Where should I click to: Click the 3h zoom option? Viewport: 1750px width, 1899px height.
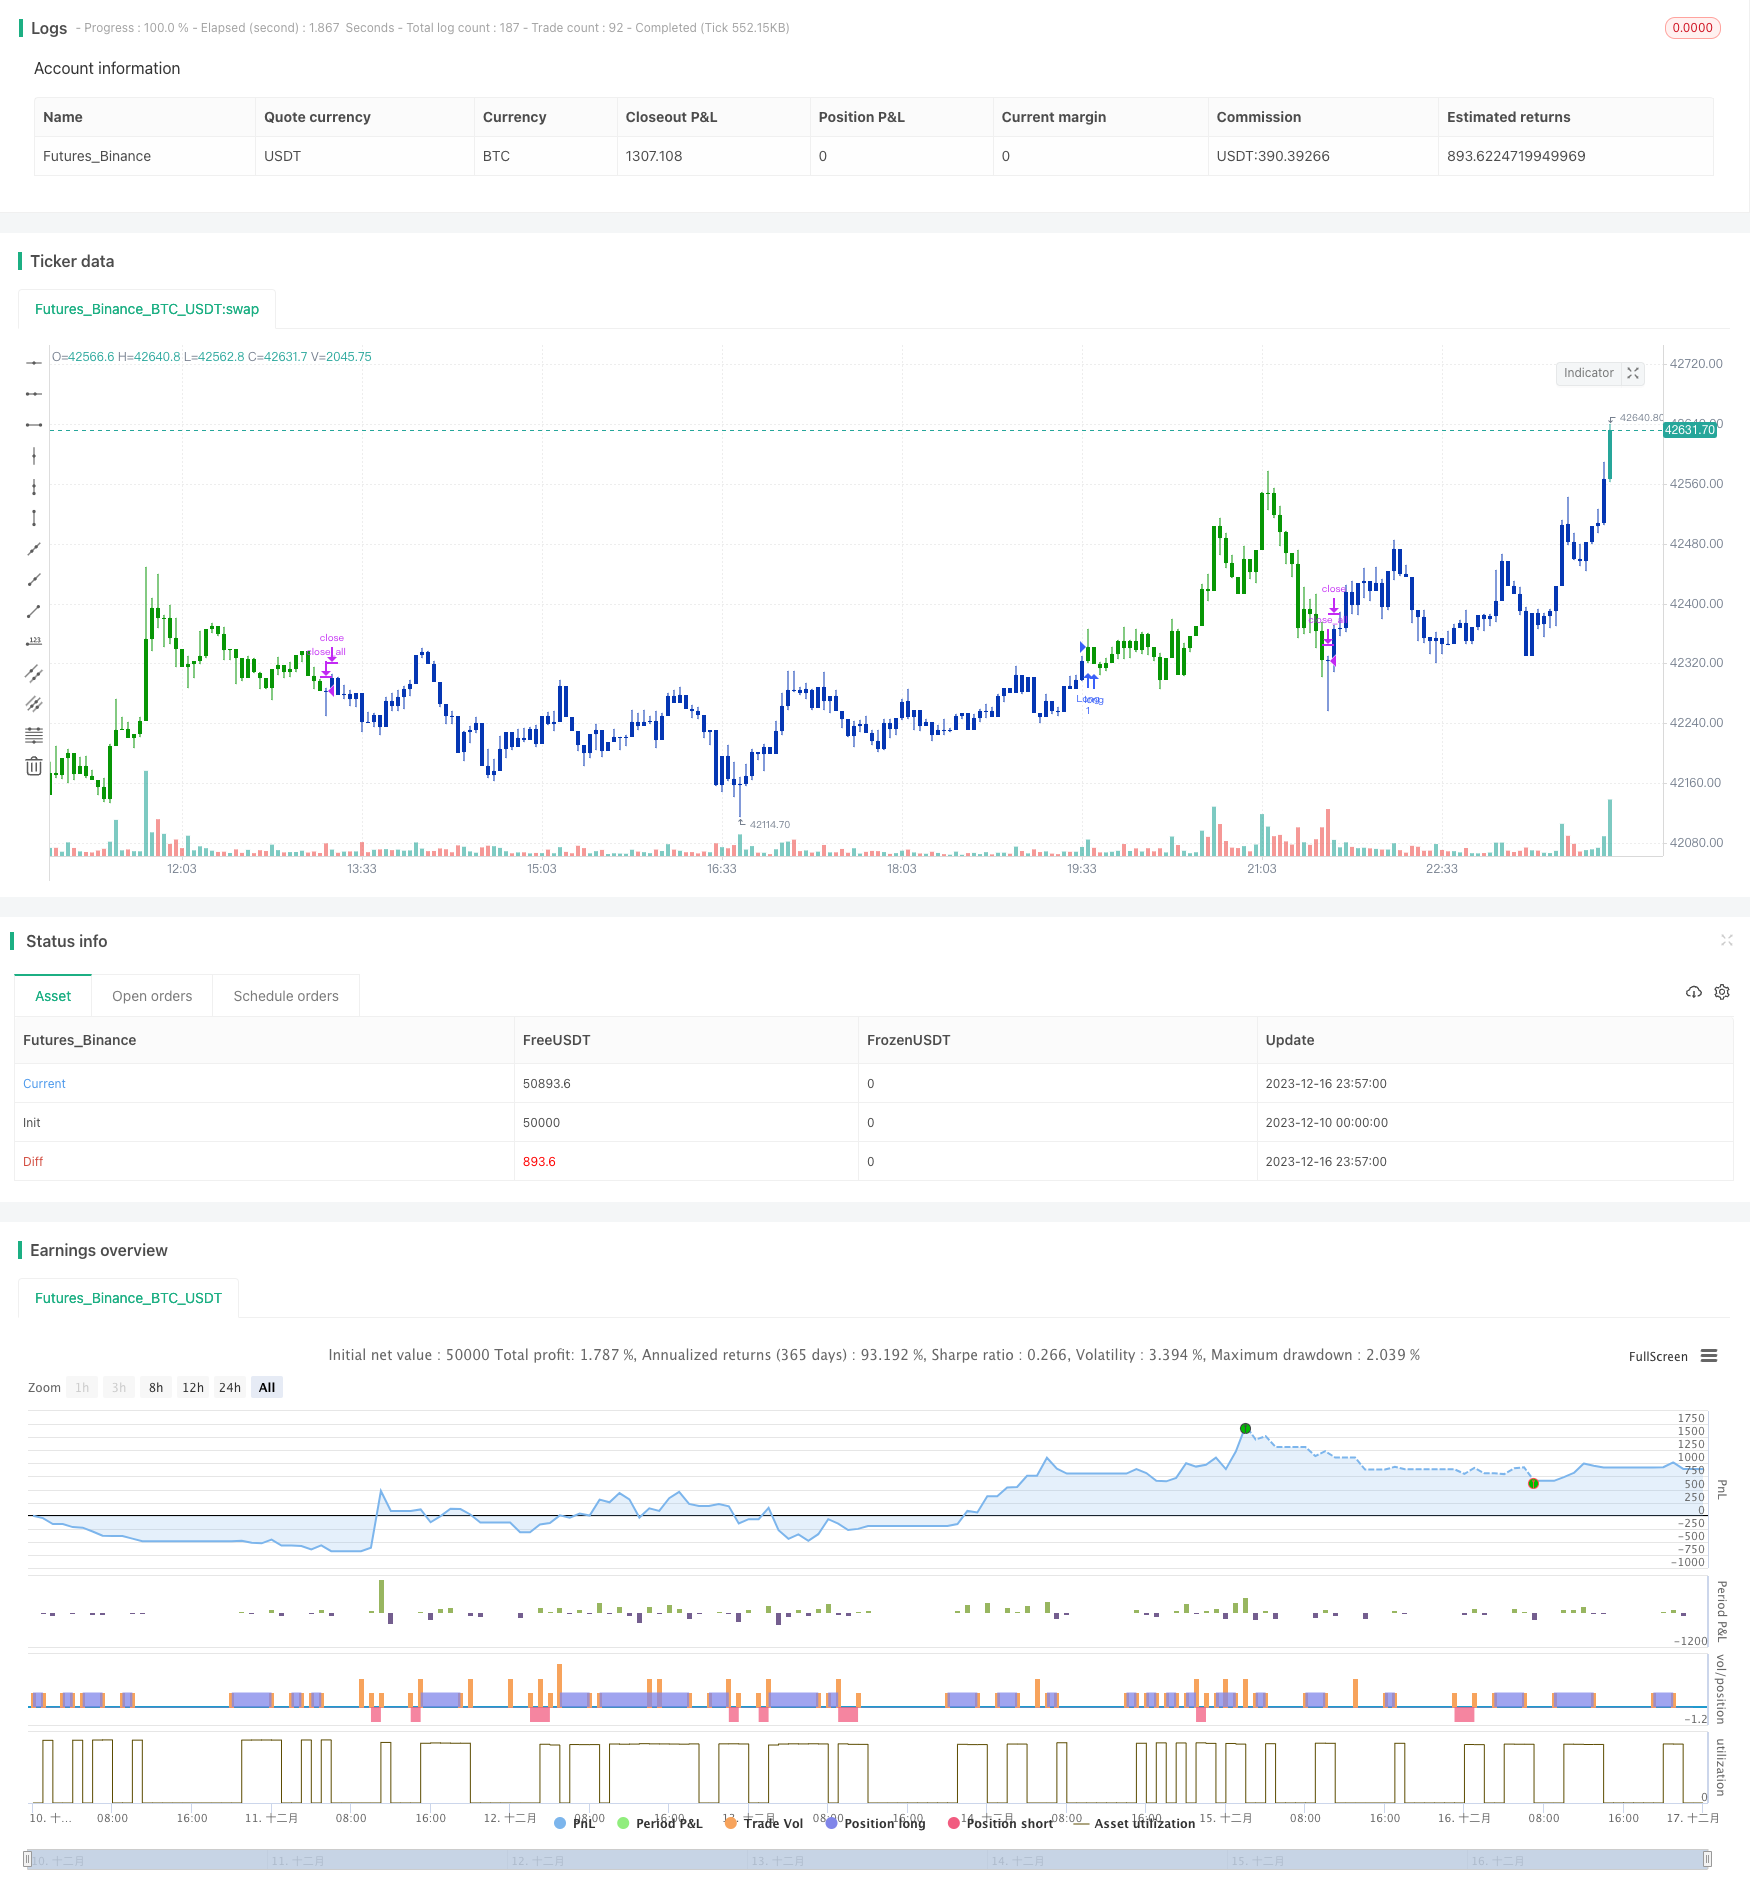[119, 1387]
